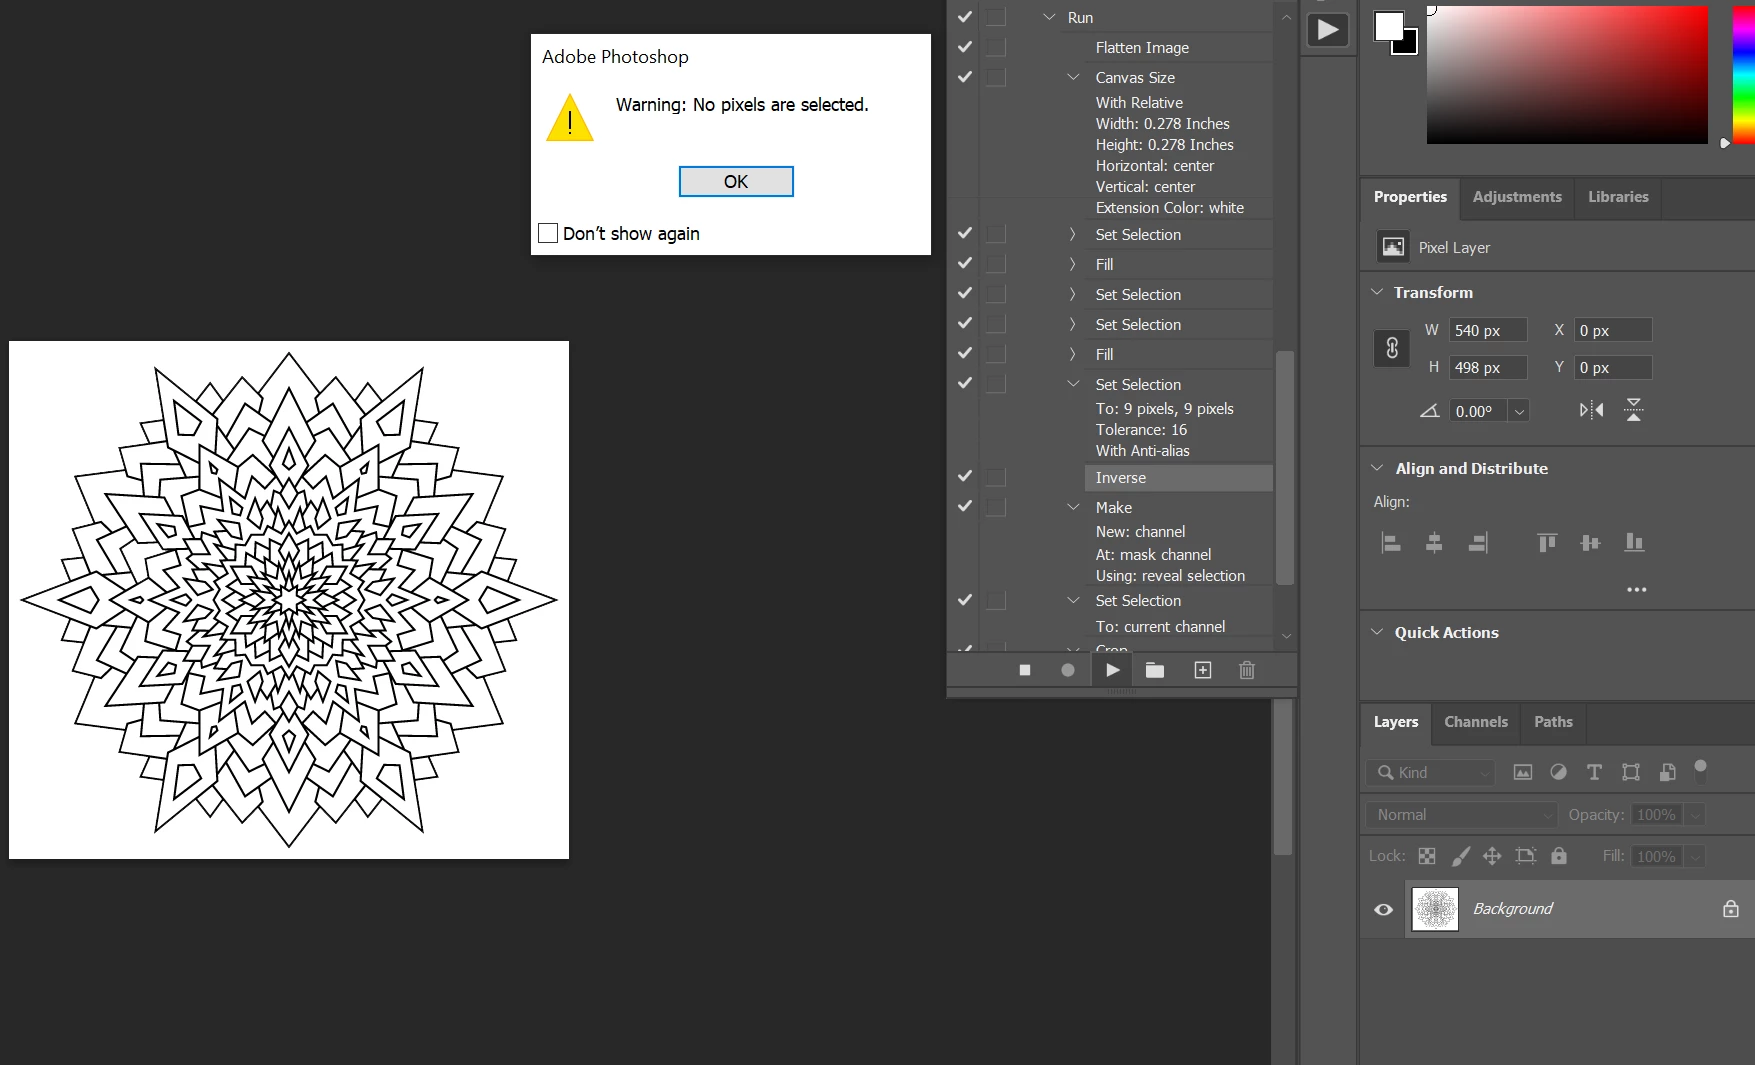The width and height of the screenshot is (1755, 1065).
Task: Switch to the Adjustments tab
Action: [1517, 197]
